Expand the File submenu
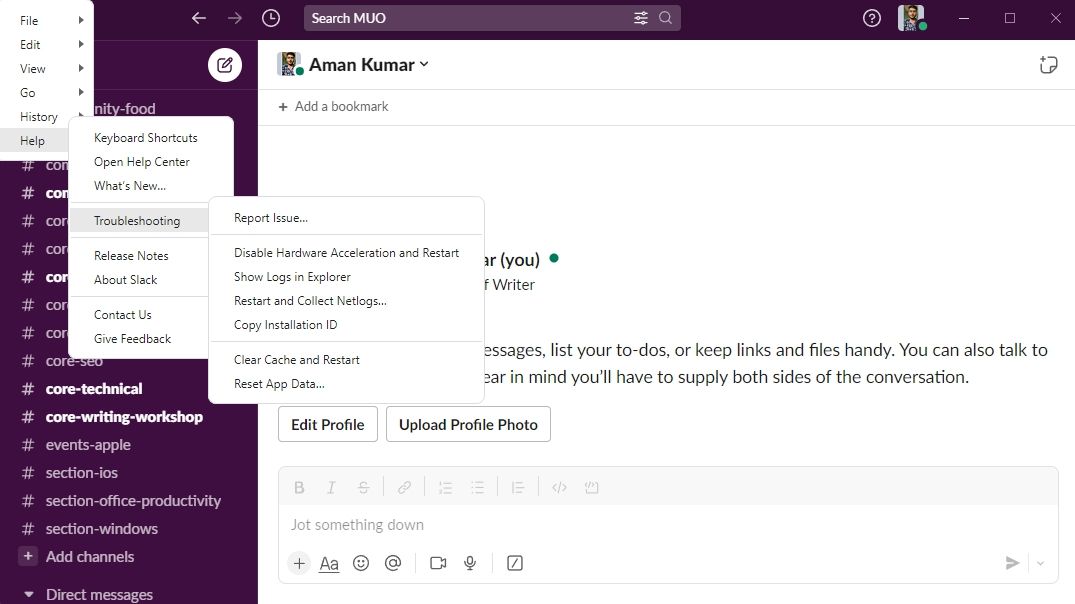1075x604 pixels. (47, 21)
